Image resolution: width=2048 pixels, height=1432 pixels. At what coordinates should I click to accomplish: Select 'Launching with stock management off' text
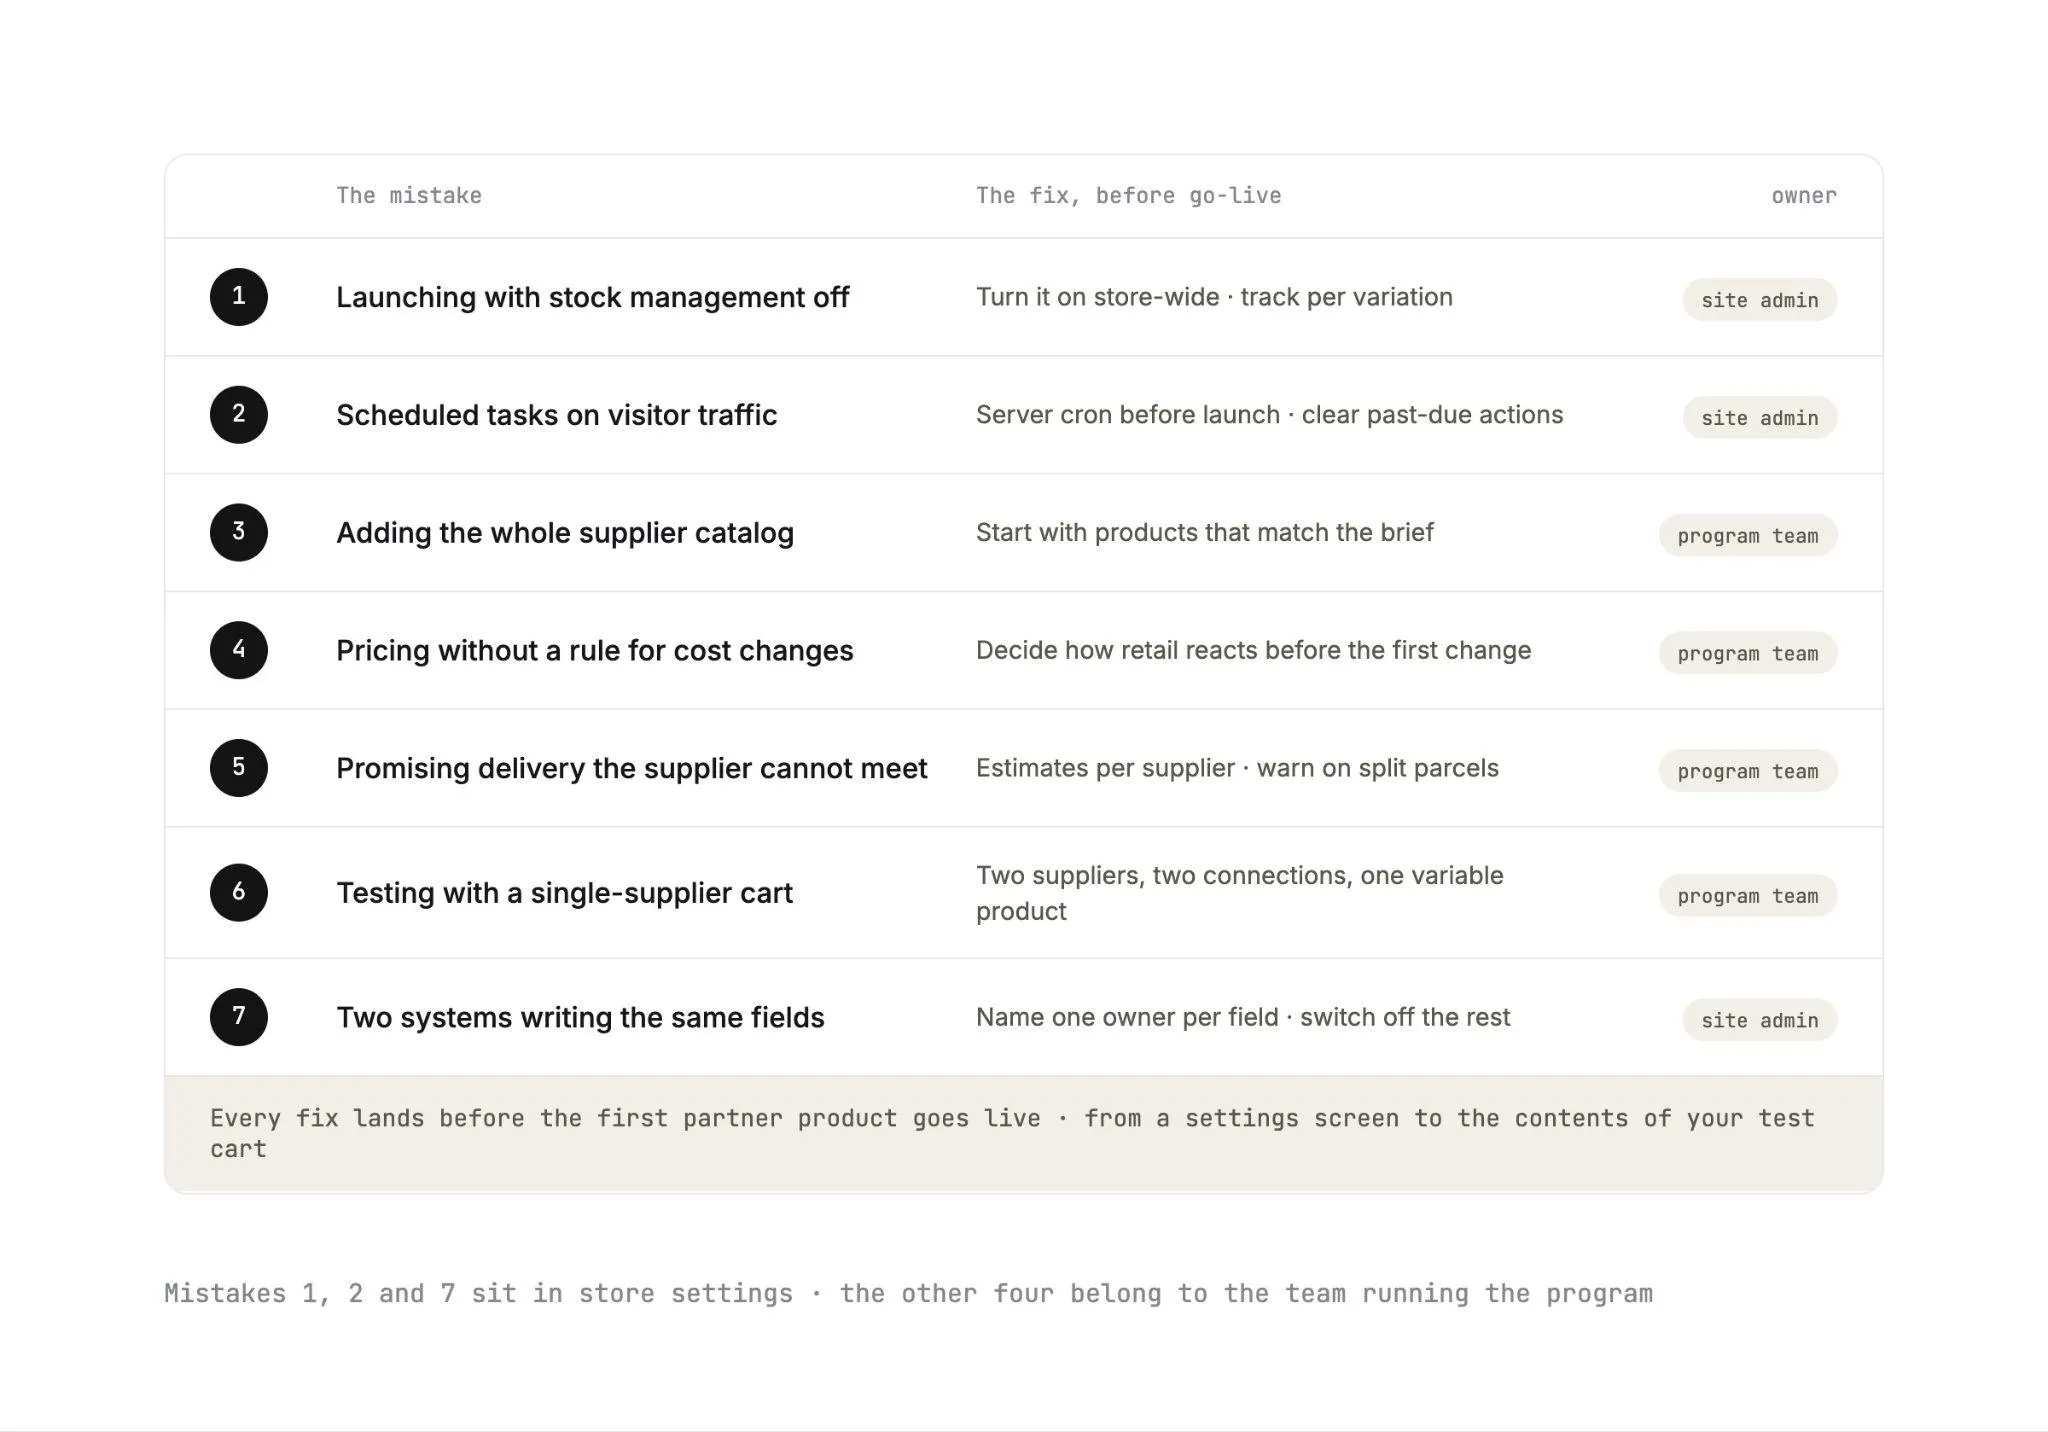[x=592, y=297]
